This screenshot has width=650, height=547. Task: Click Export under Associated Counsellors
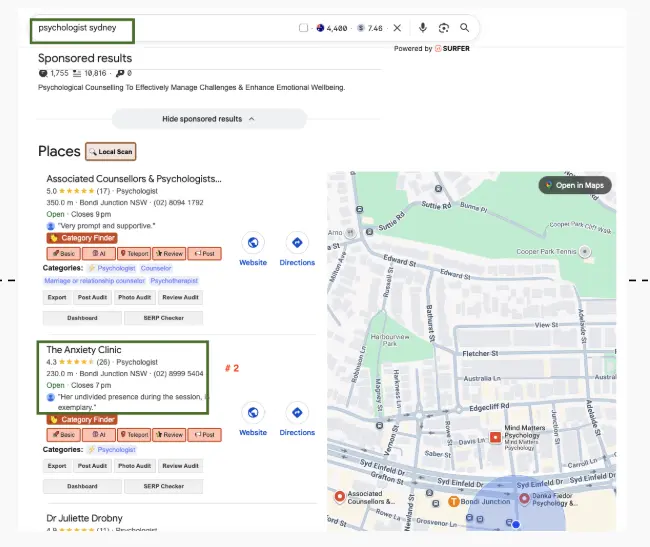click(57, 297)
